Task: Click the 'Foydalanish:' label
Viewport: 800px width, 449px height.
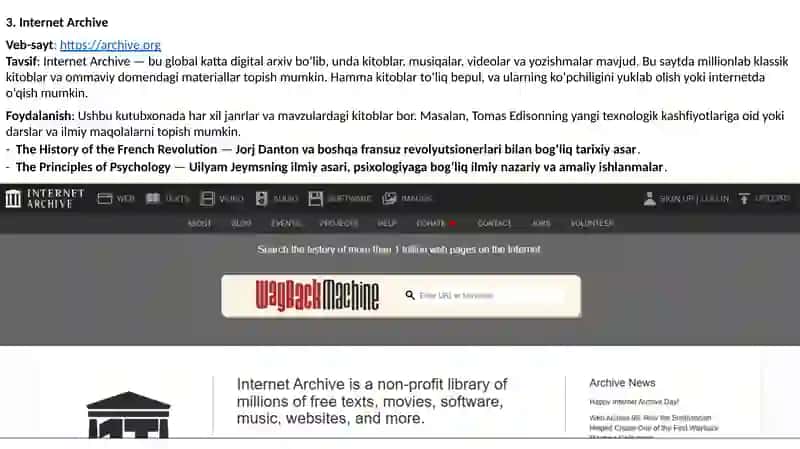Action: pos(40,116)
